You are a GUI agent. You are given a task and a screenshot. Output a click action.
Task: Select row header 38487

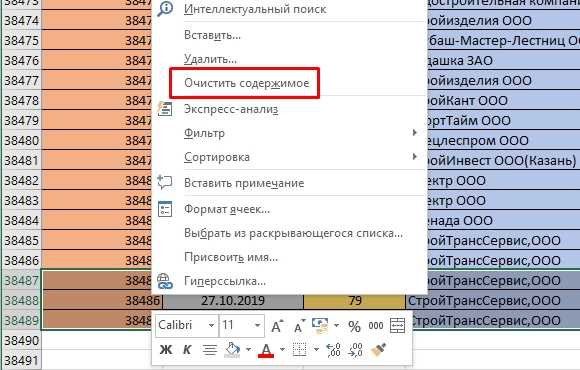pyautogui.click(x=21, y=280)
